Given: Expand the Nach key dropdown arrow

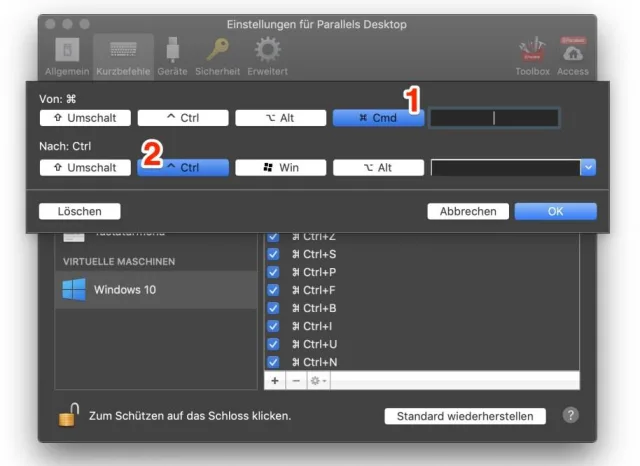Looking at the screenshot, I should tap(588, 168).
